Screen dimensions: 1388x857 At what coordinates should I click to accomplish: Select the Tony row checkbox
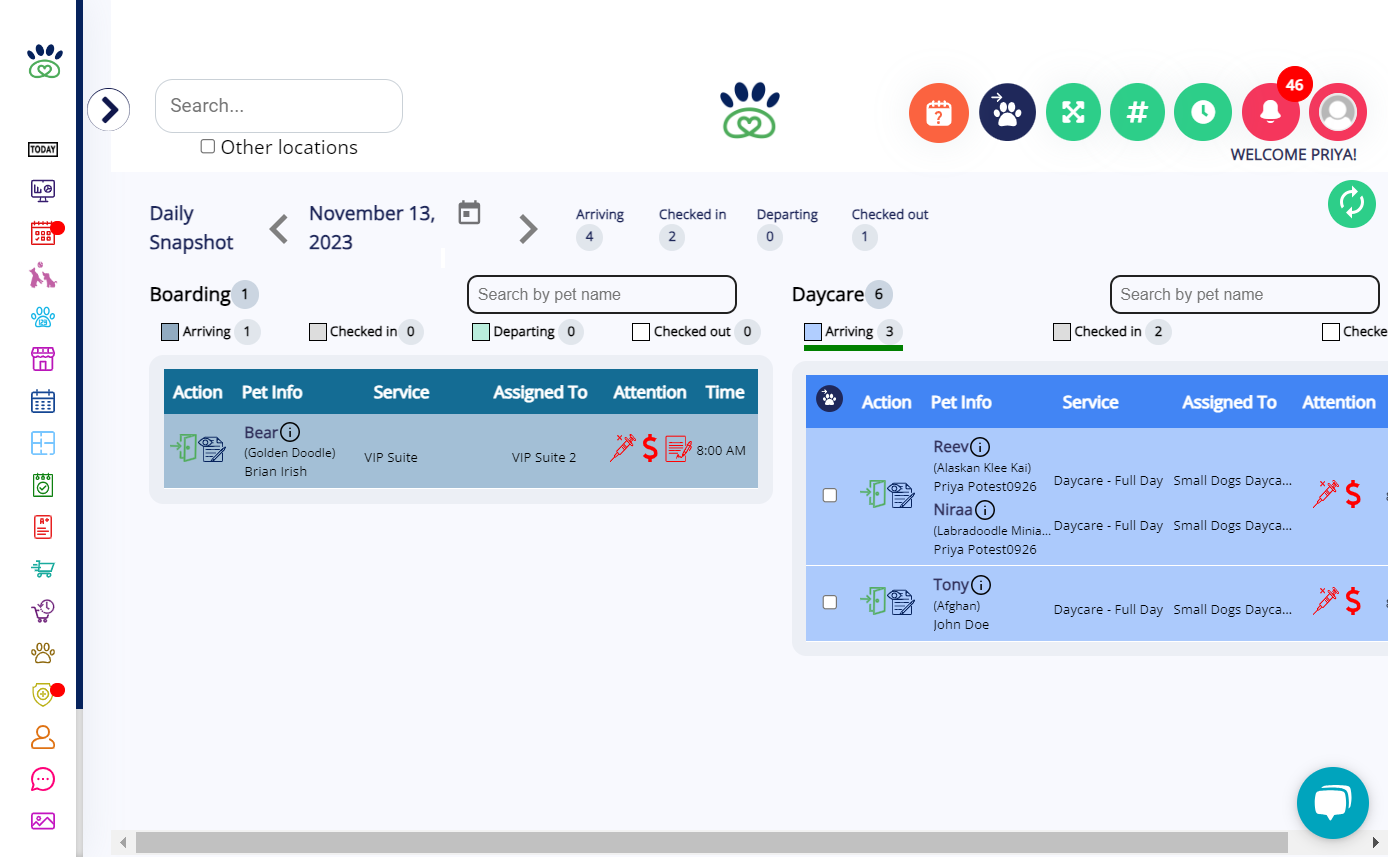pyautogui.click(x=829, y=602)
